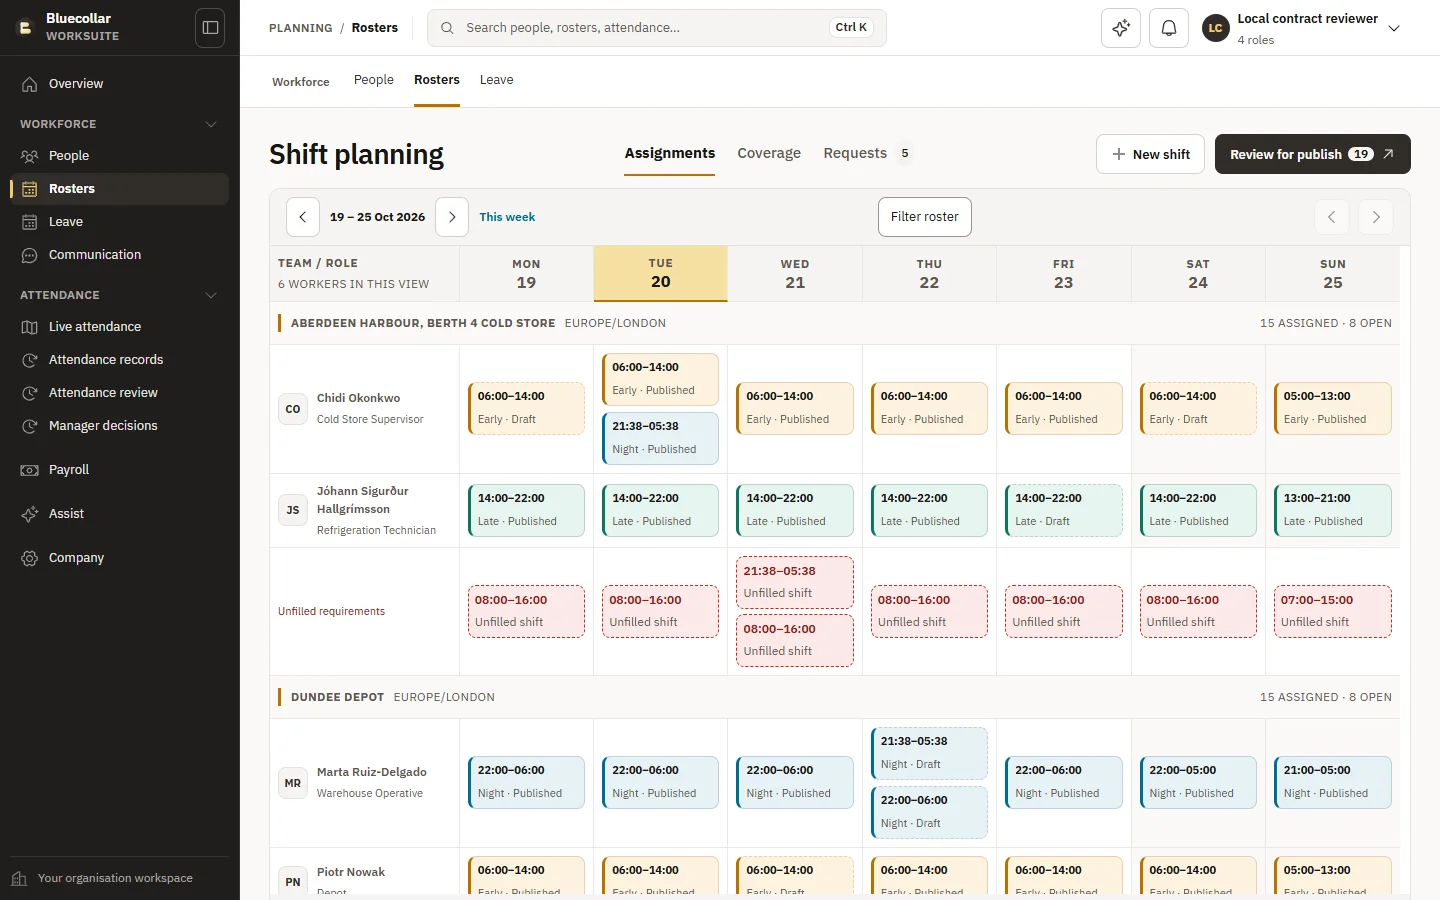Select the Assignments tab
Image resolution: width=1440 pixels, height=900 pixels.
[x=670, y=153]
